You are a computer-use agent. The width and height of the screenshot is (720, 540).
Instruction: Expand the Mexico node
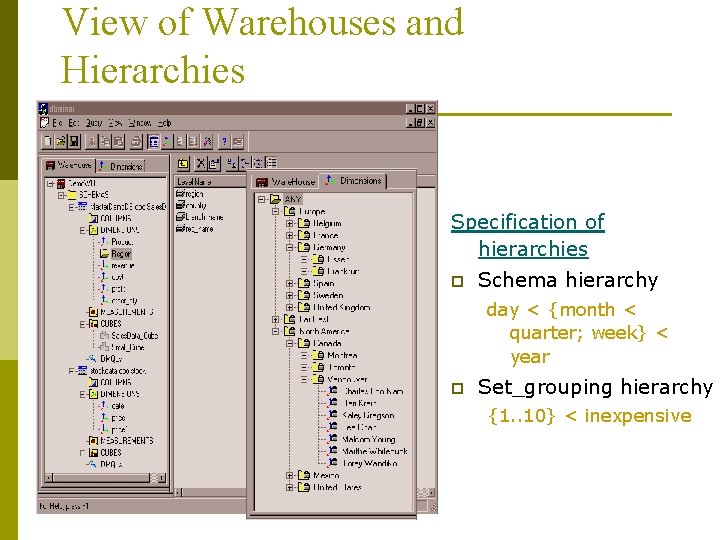point(290,475)
